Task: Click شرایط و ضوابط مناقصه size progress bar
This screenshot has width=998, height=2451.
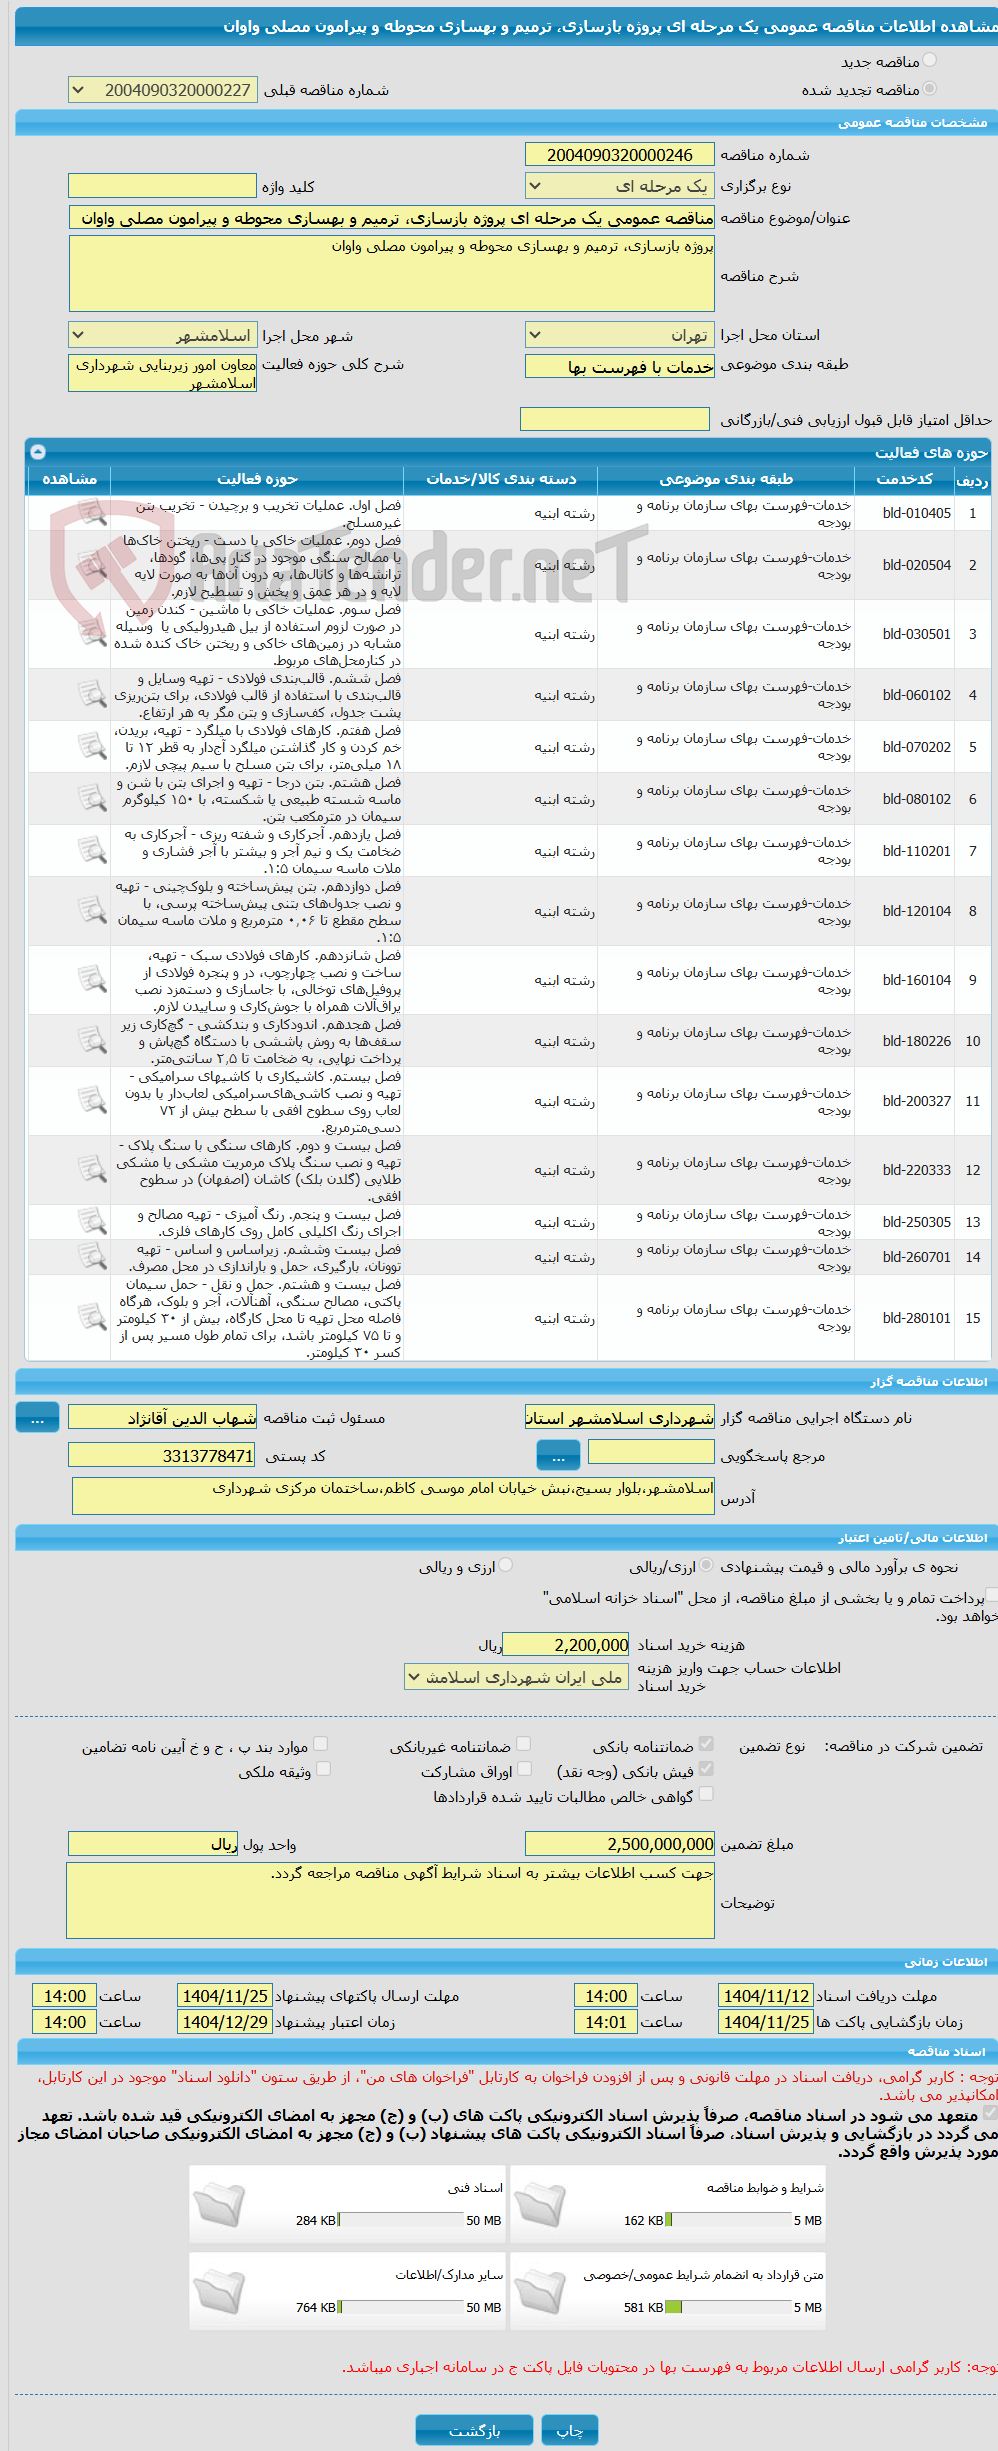Action: [728, 2219]
